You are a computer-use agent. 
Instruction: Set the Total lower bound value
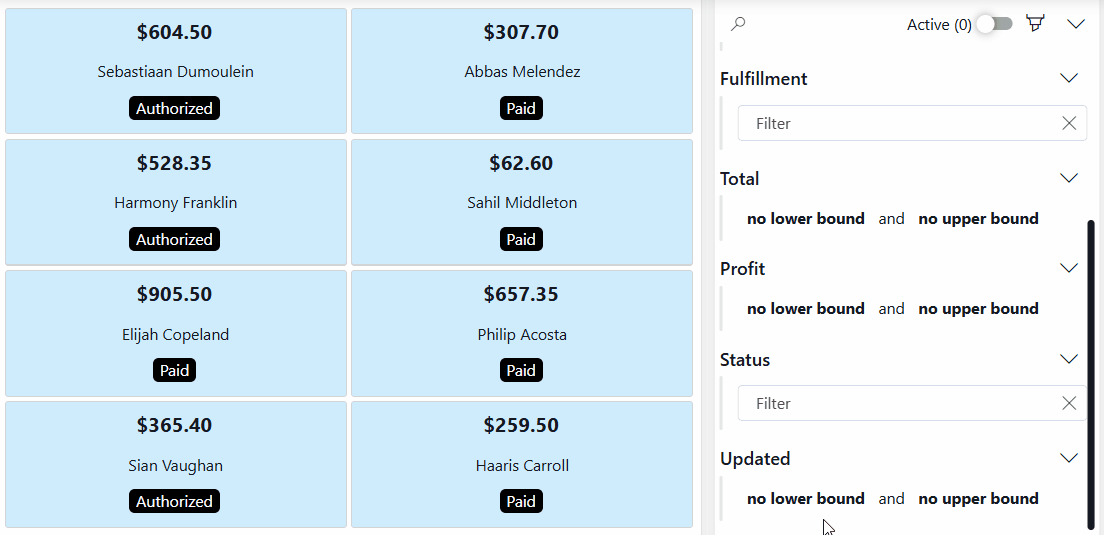(805, 219)
